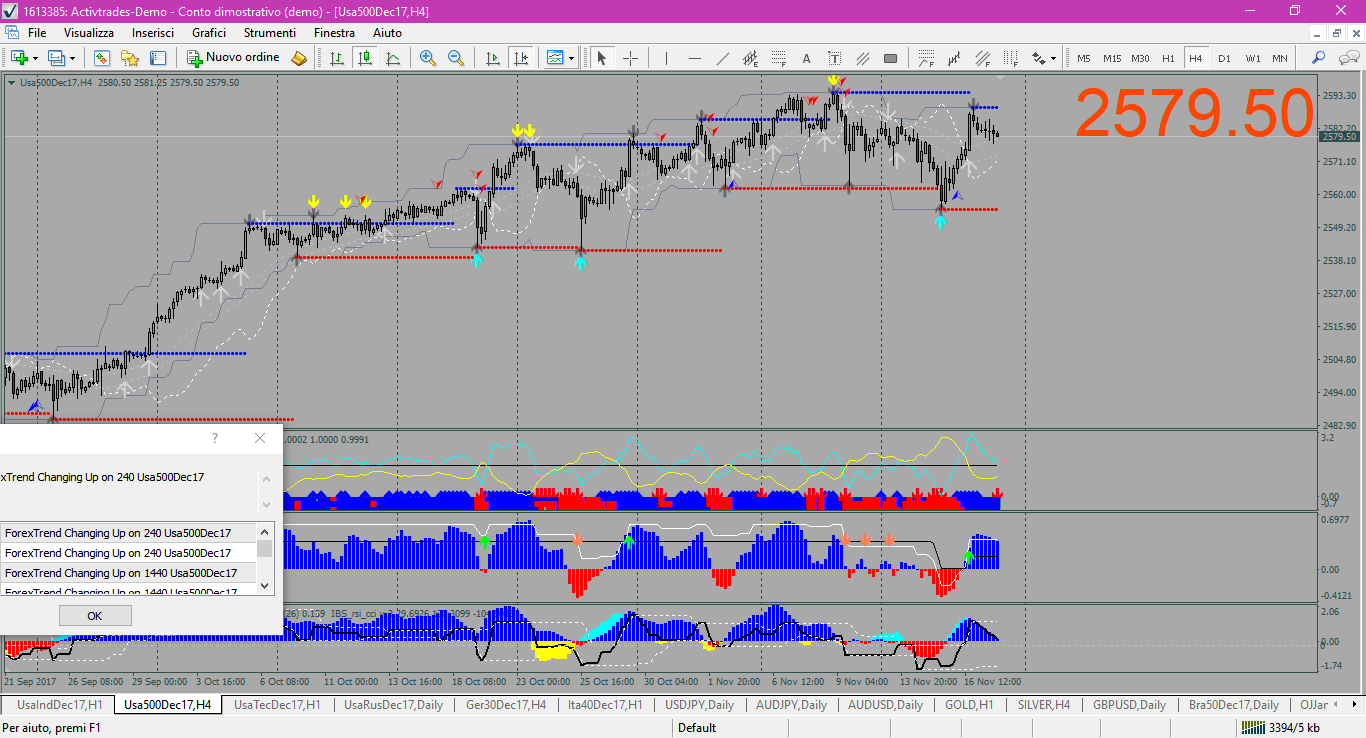Image resolution: width=1366 pixels, height=738 pixels.
Task: Open the Market Watch panel icon
Action: 102,58
